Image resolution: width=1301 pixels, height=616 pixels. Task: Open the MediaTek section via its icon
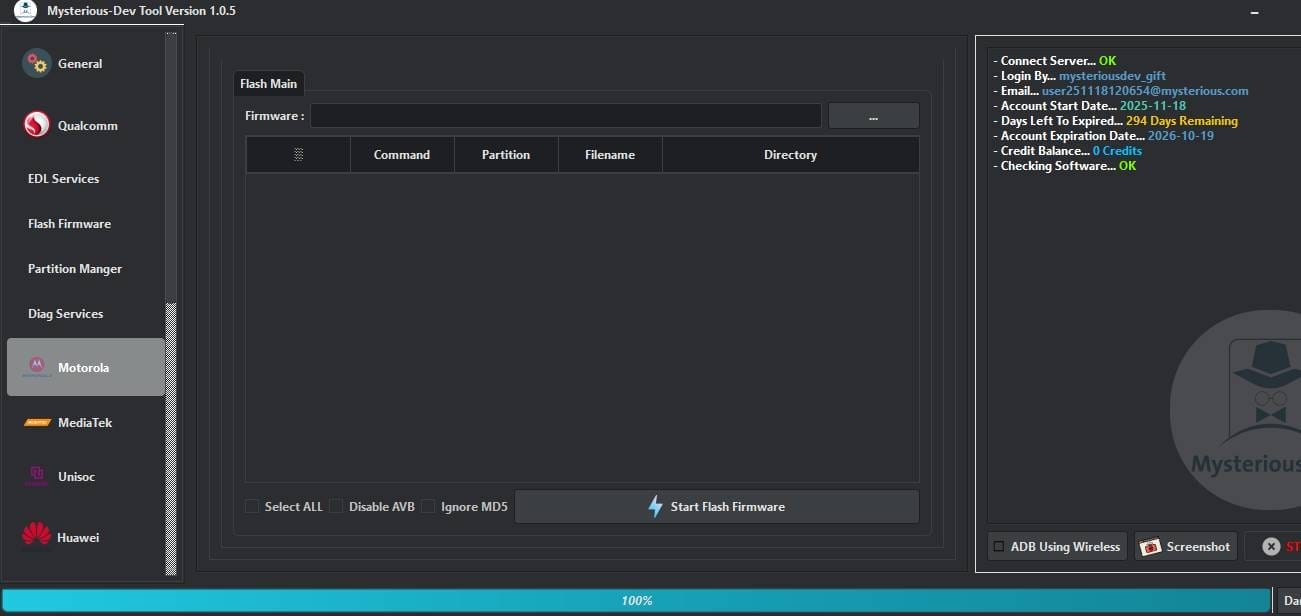[x=35, y=421]
